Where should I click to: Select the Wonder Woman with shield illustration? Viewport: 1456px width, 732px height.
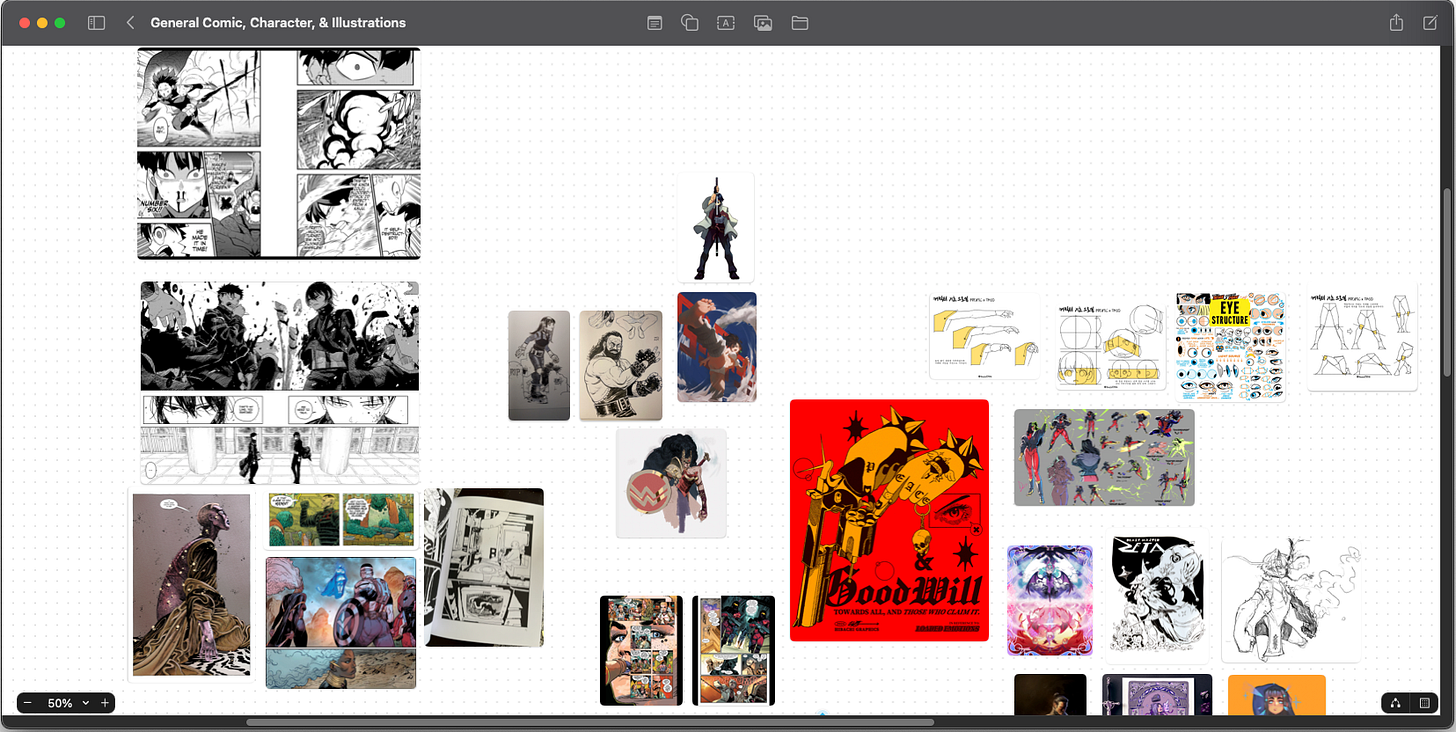pos(671,483)
